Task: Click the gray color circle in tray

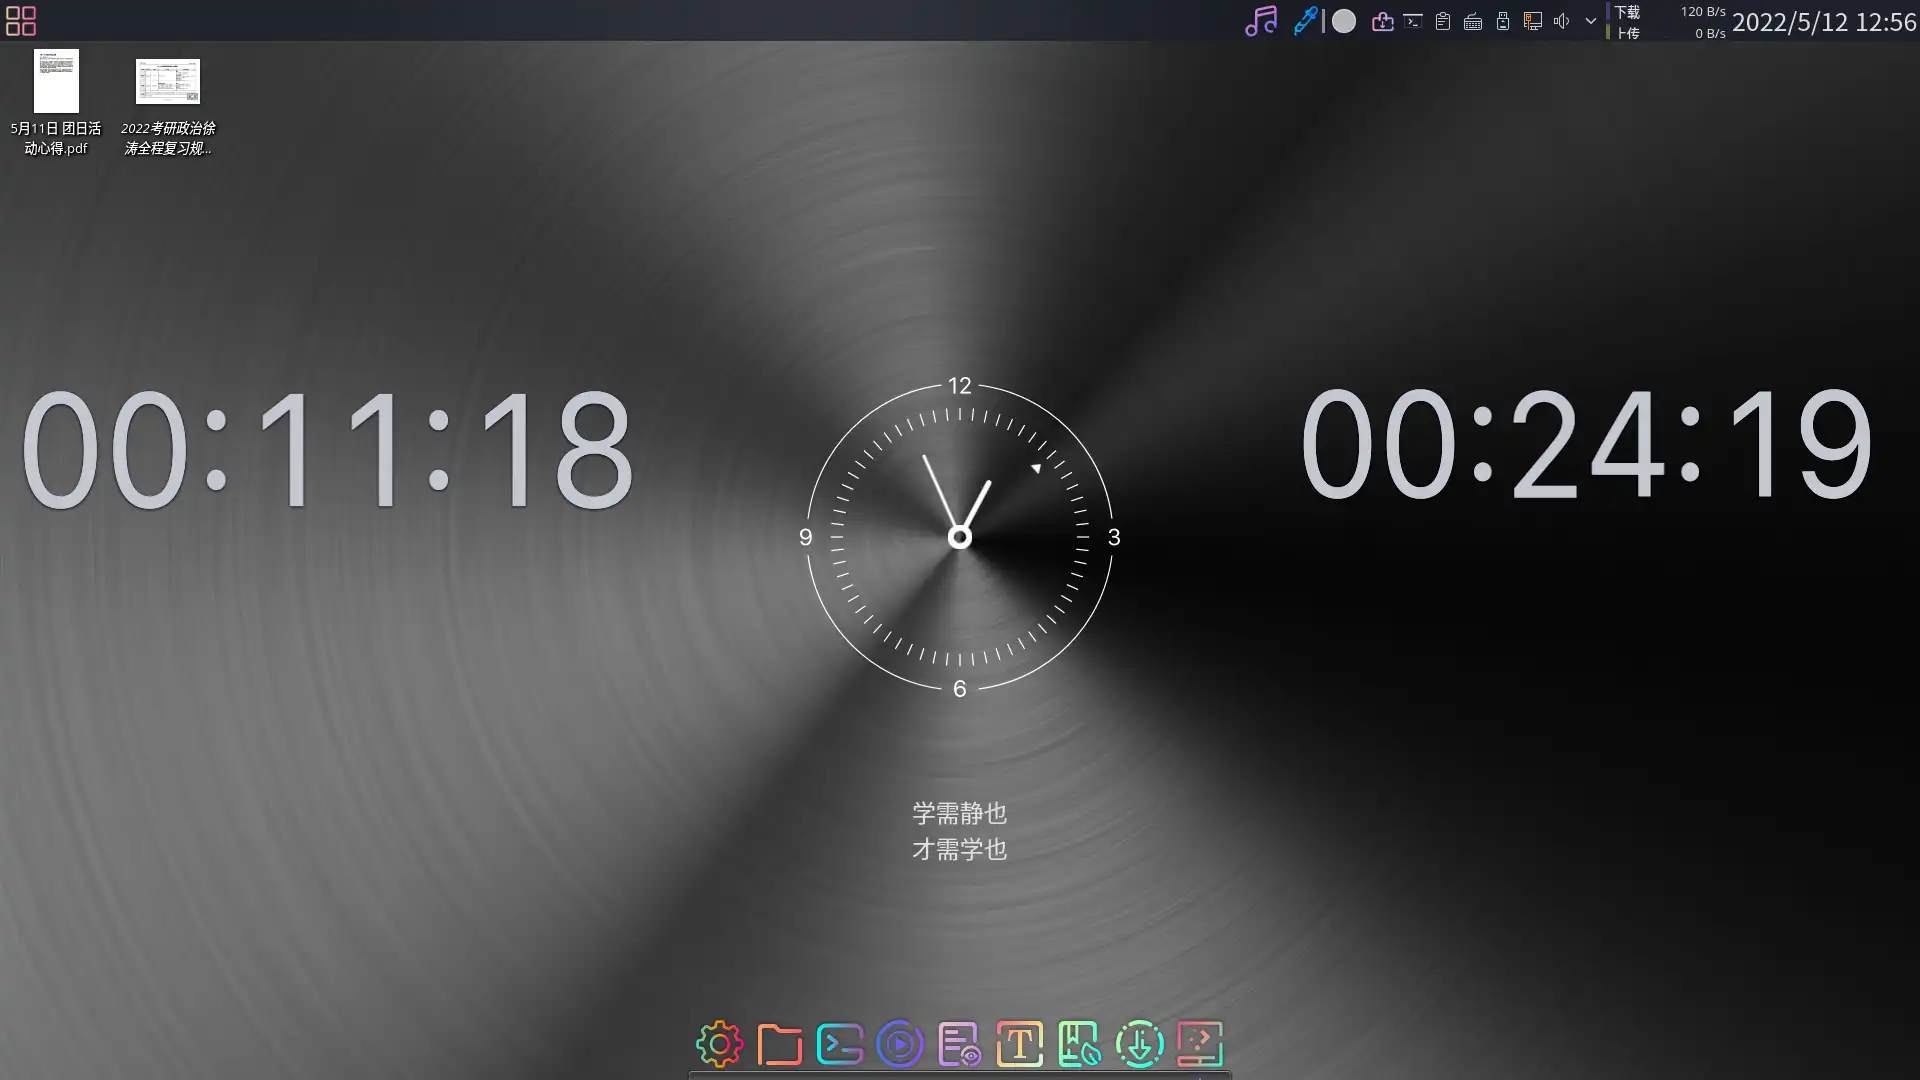Action: [x=1344, y=21]
